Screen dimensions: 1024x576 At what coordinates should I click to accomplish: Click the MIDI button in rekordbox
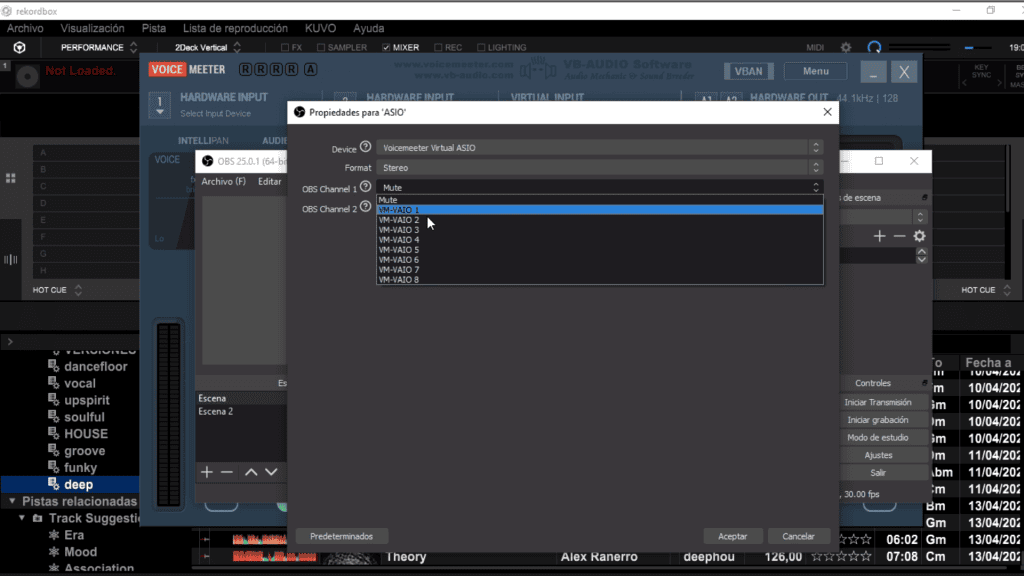point(815,48)
